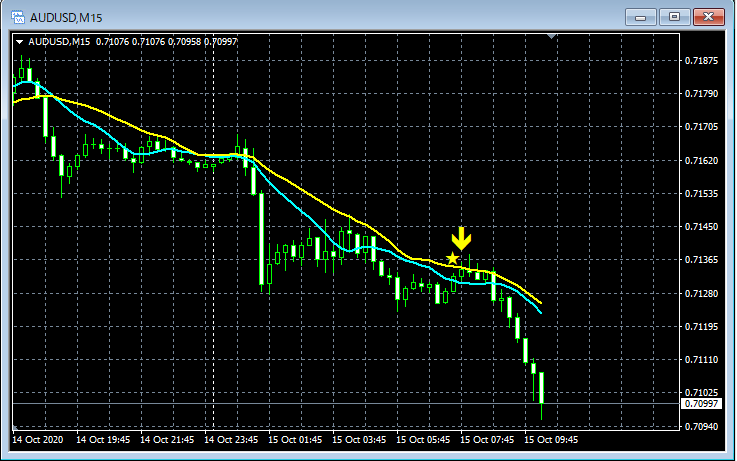Click the 15 Oct 05:45 time label
The image size is (737, 461).
(x=423, y=440)
